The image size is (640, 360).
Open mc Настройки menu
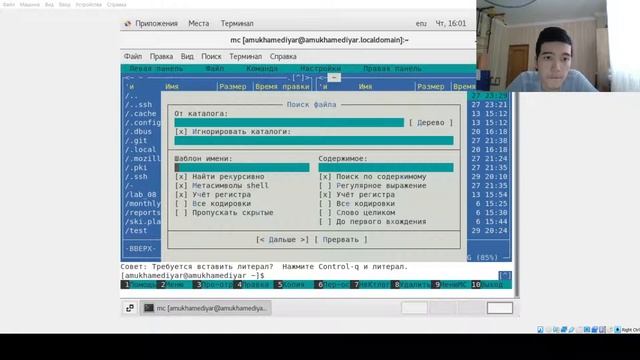(x=320, y=69)
